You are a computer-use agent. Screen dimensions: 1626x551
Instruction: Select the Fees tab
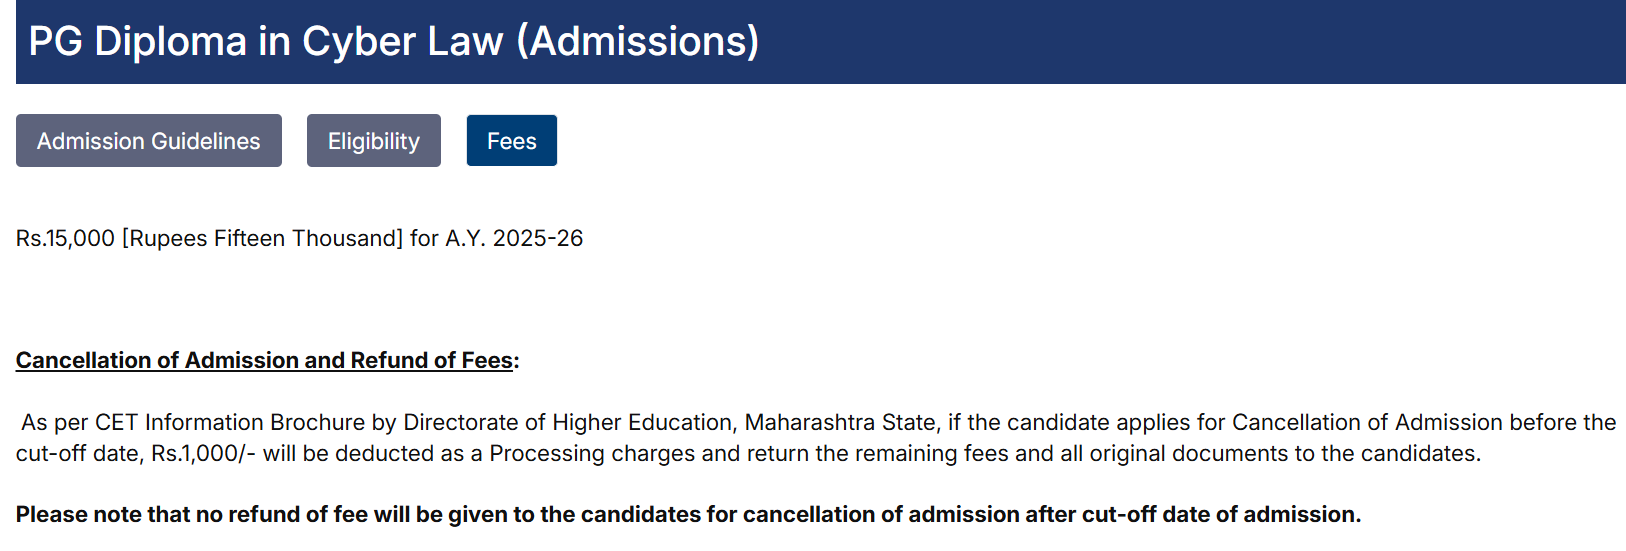[511, 141]
